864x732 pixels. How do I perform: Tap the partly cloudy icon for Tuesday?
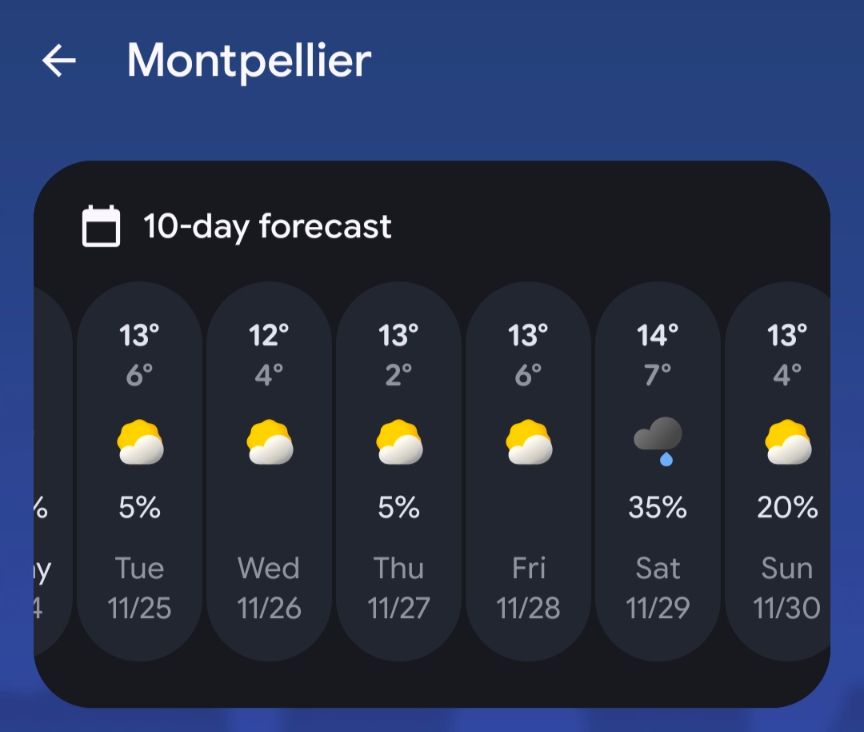(139, 443)
